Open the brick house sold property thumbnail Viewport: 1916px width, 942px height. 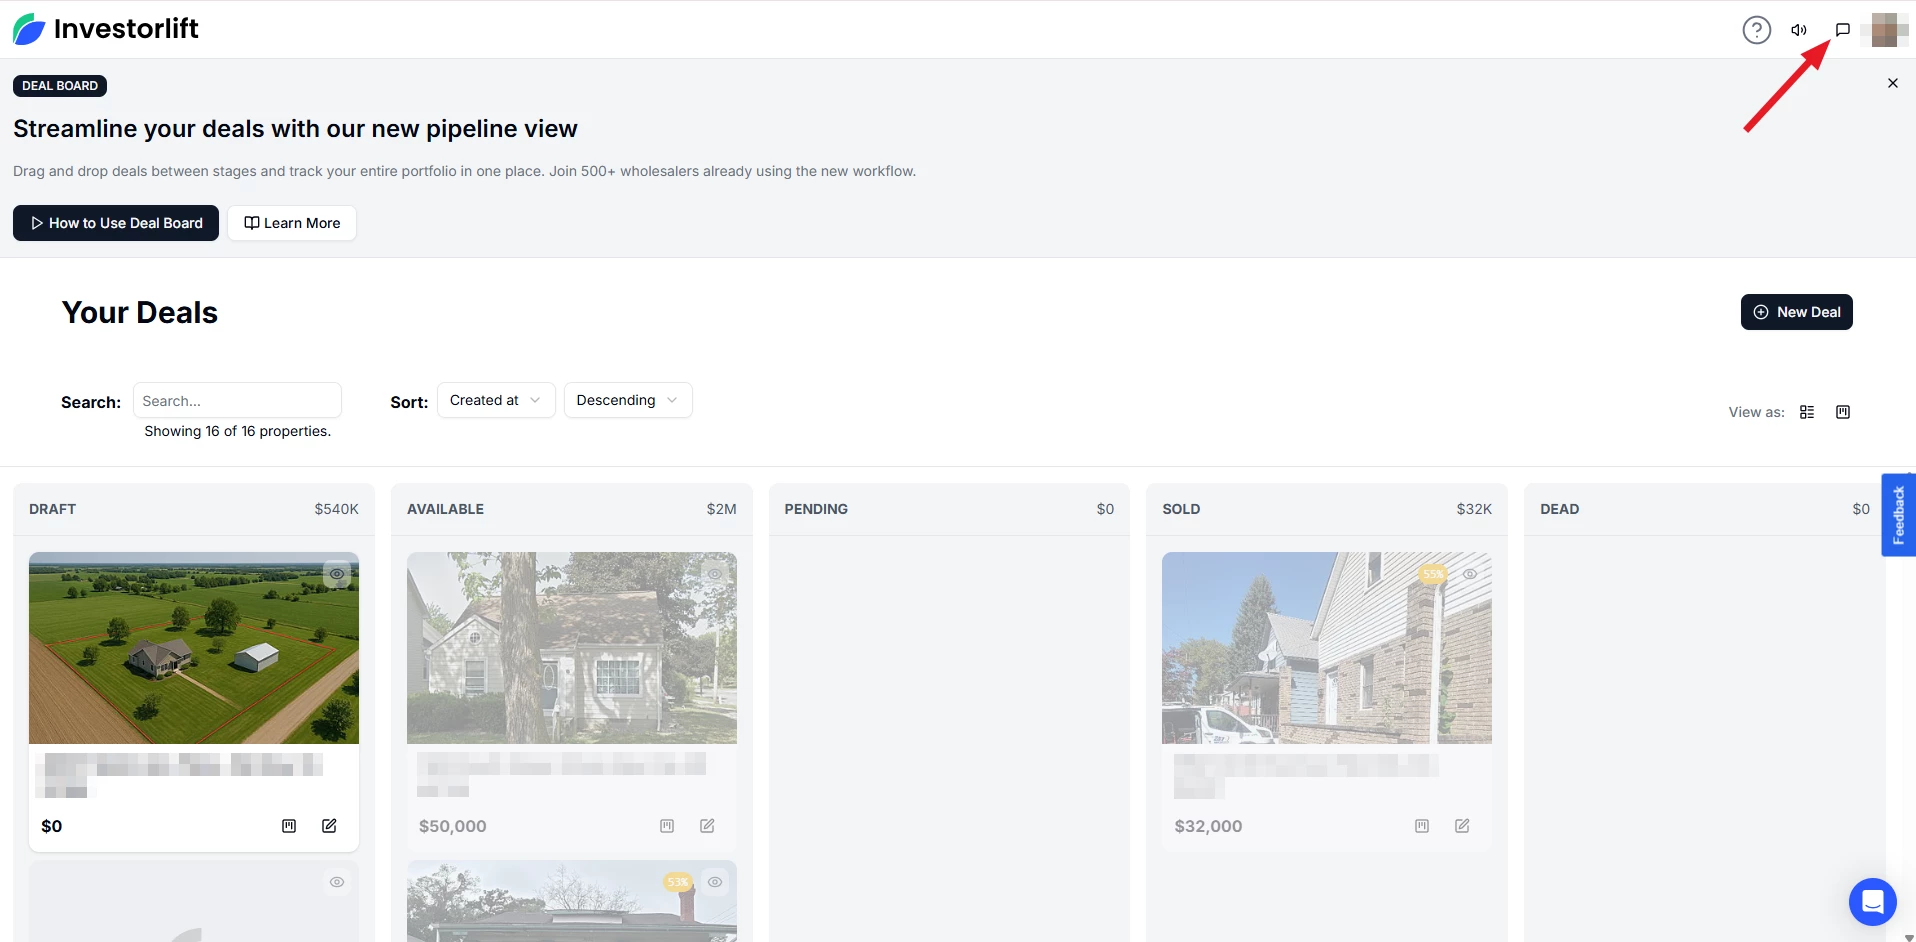click(1327, 648)
